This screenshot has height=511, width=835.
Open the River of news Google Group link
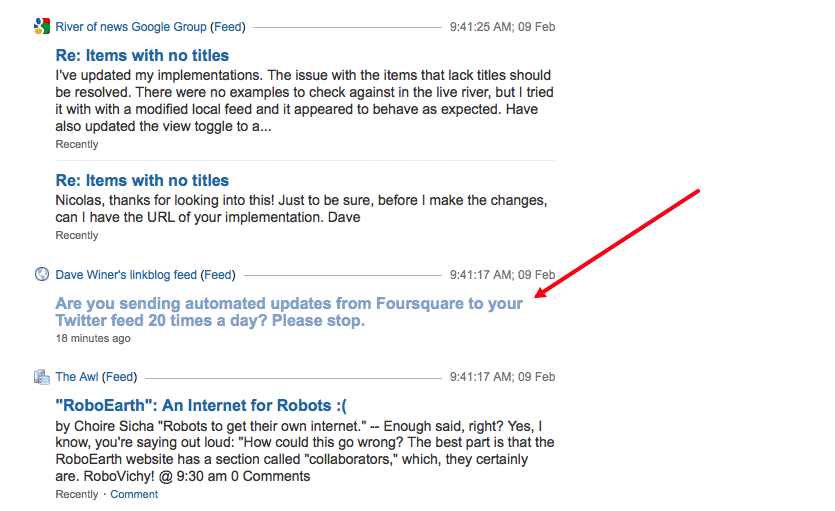pos(131,27)
